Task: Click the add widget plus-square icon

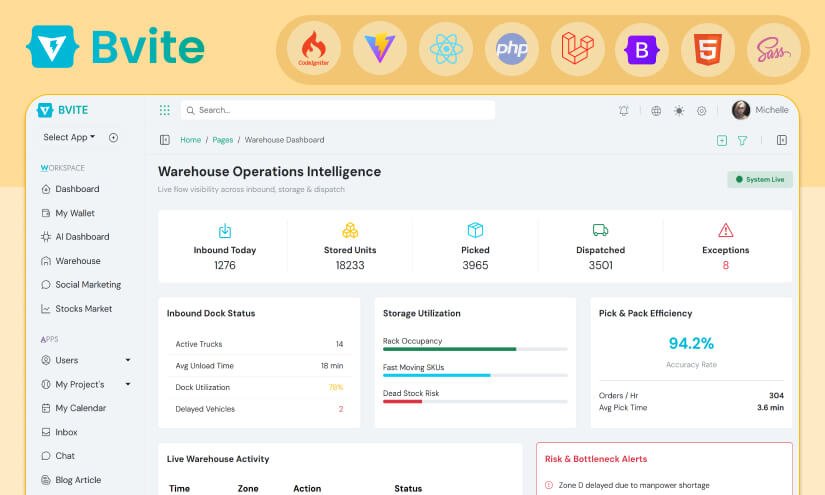Action: [722, 140]
